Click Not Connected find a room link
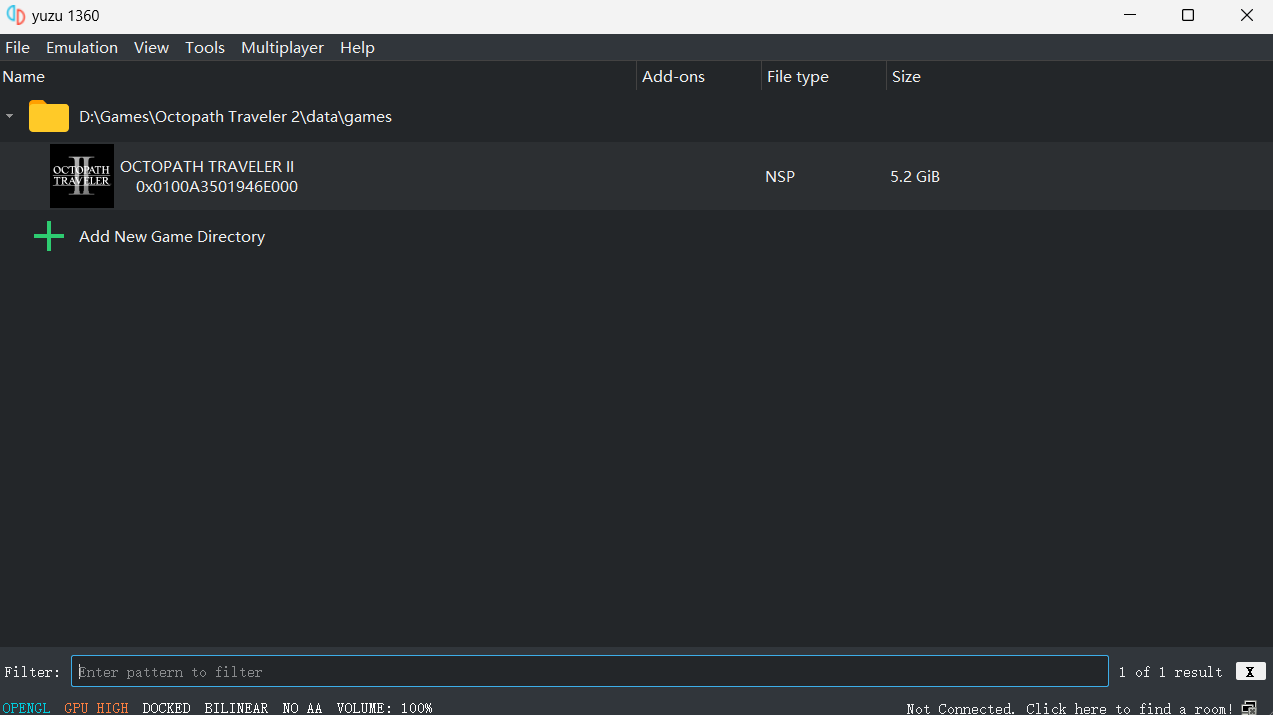This screenshot has width=1273, height=715. pyautogui.click(x=1069, y=708)
